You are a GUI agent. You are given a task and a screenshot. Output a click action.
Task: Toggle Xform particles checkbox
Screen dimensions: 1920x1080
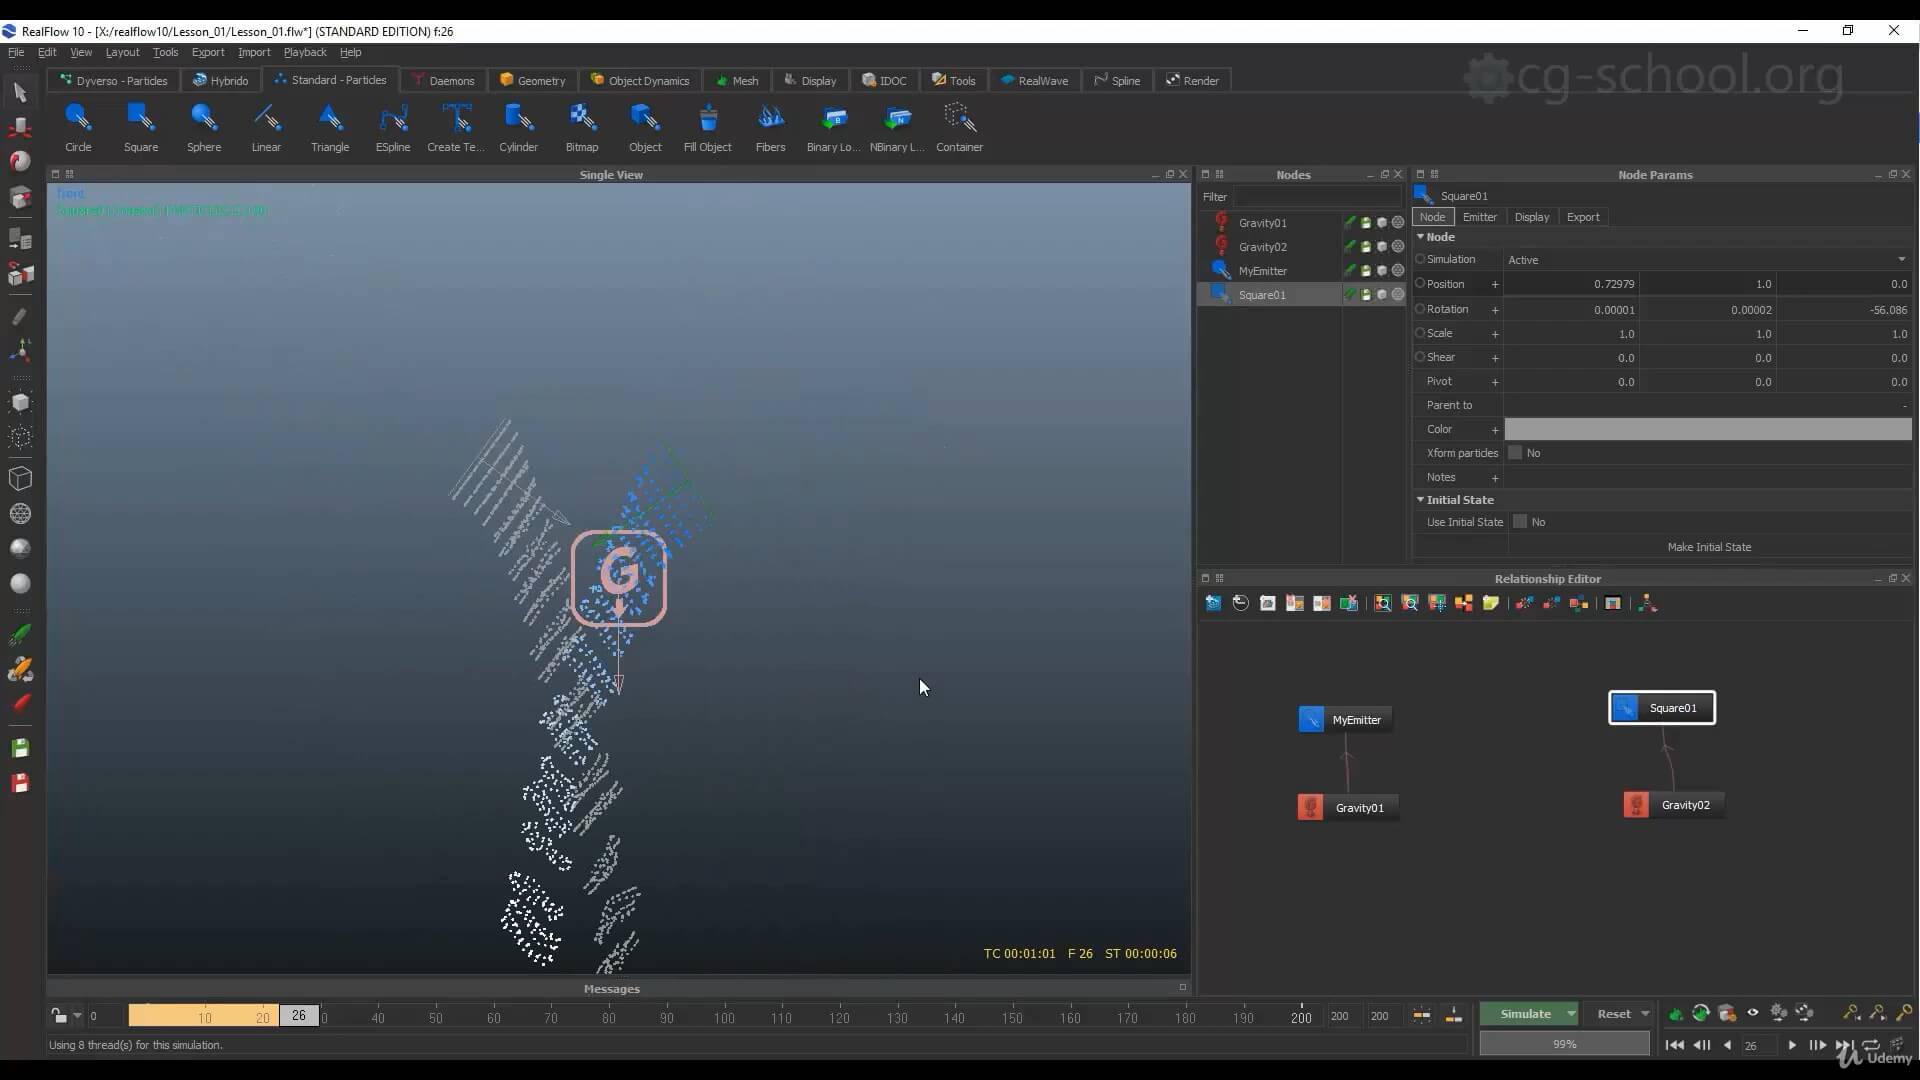click(x=1515, y=453)
